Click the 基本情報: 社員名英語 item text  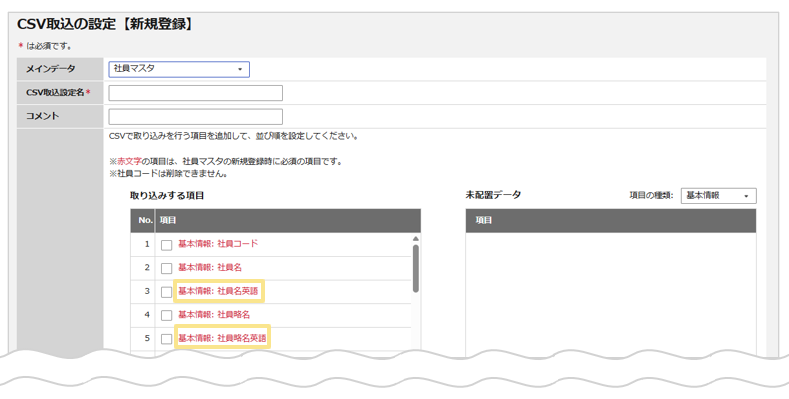(218, 291)
